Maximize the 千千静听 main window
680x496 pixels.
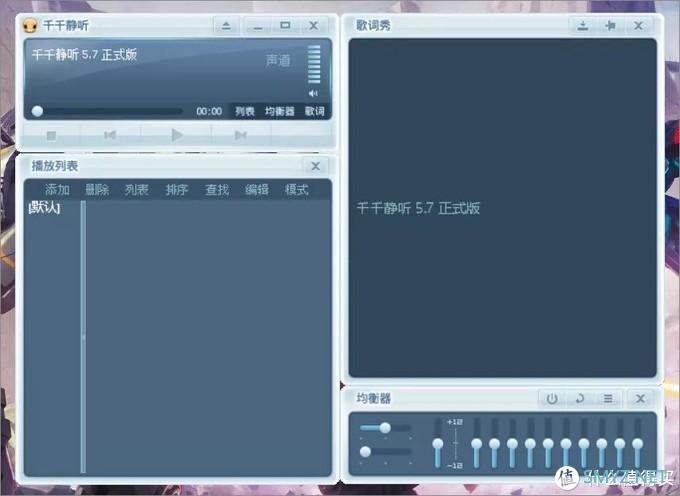pos(285,26)
